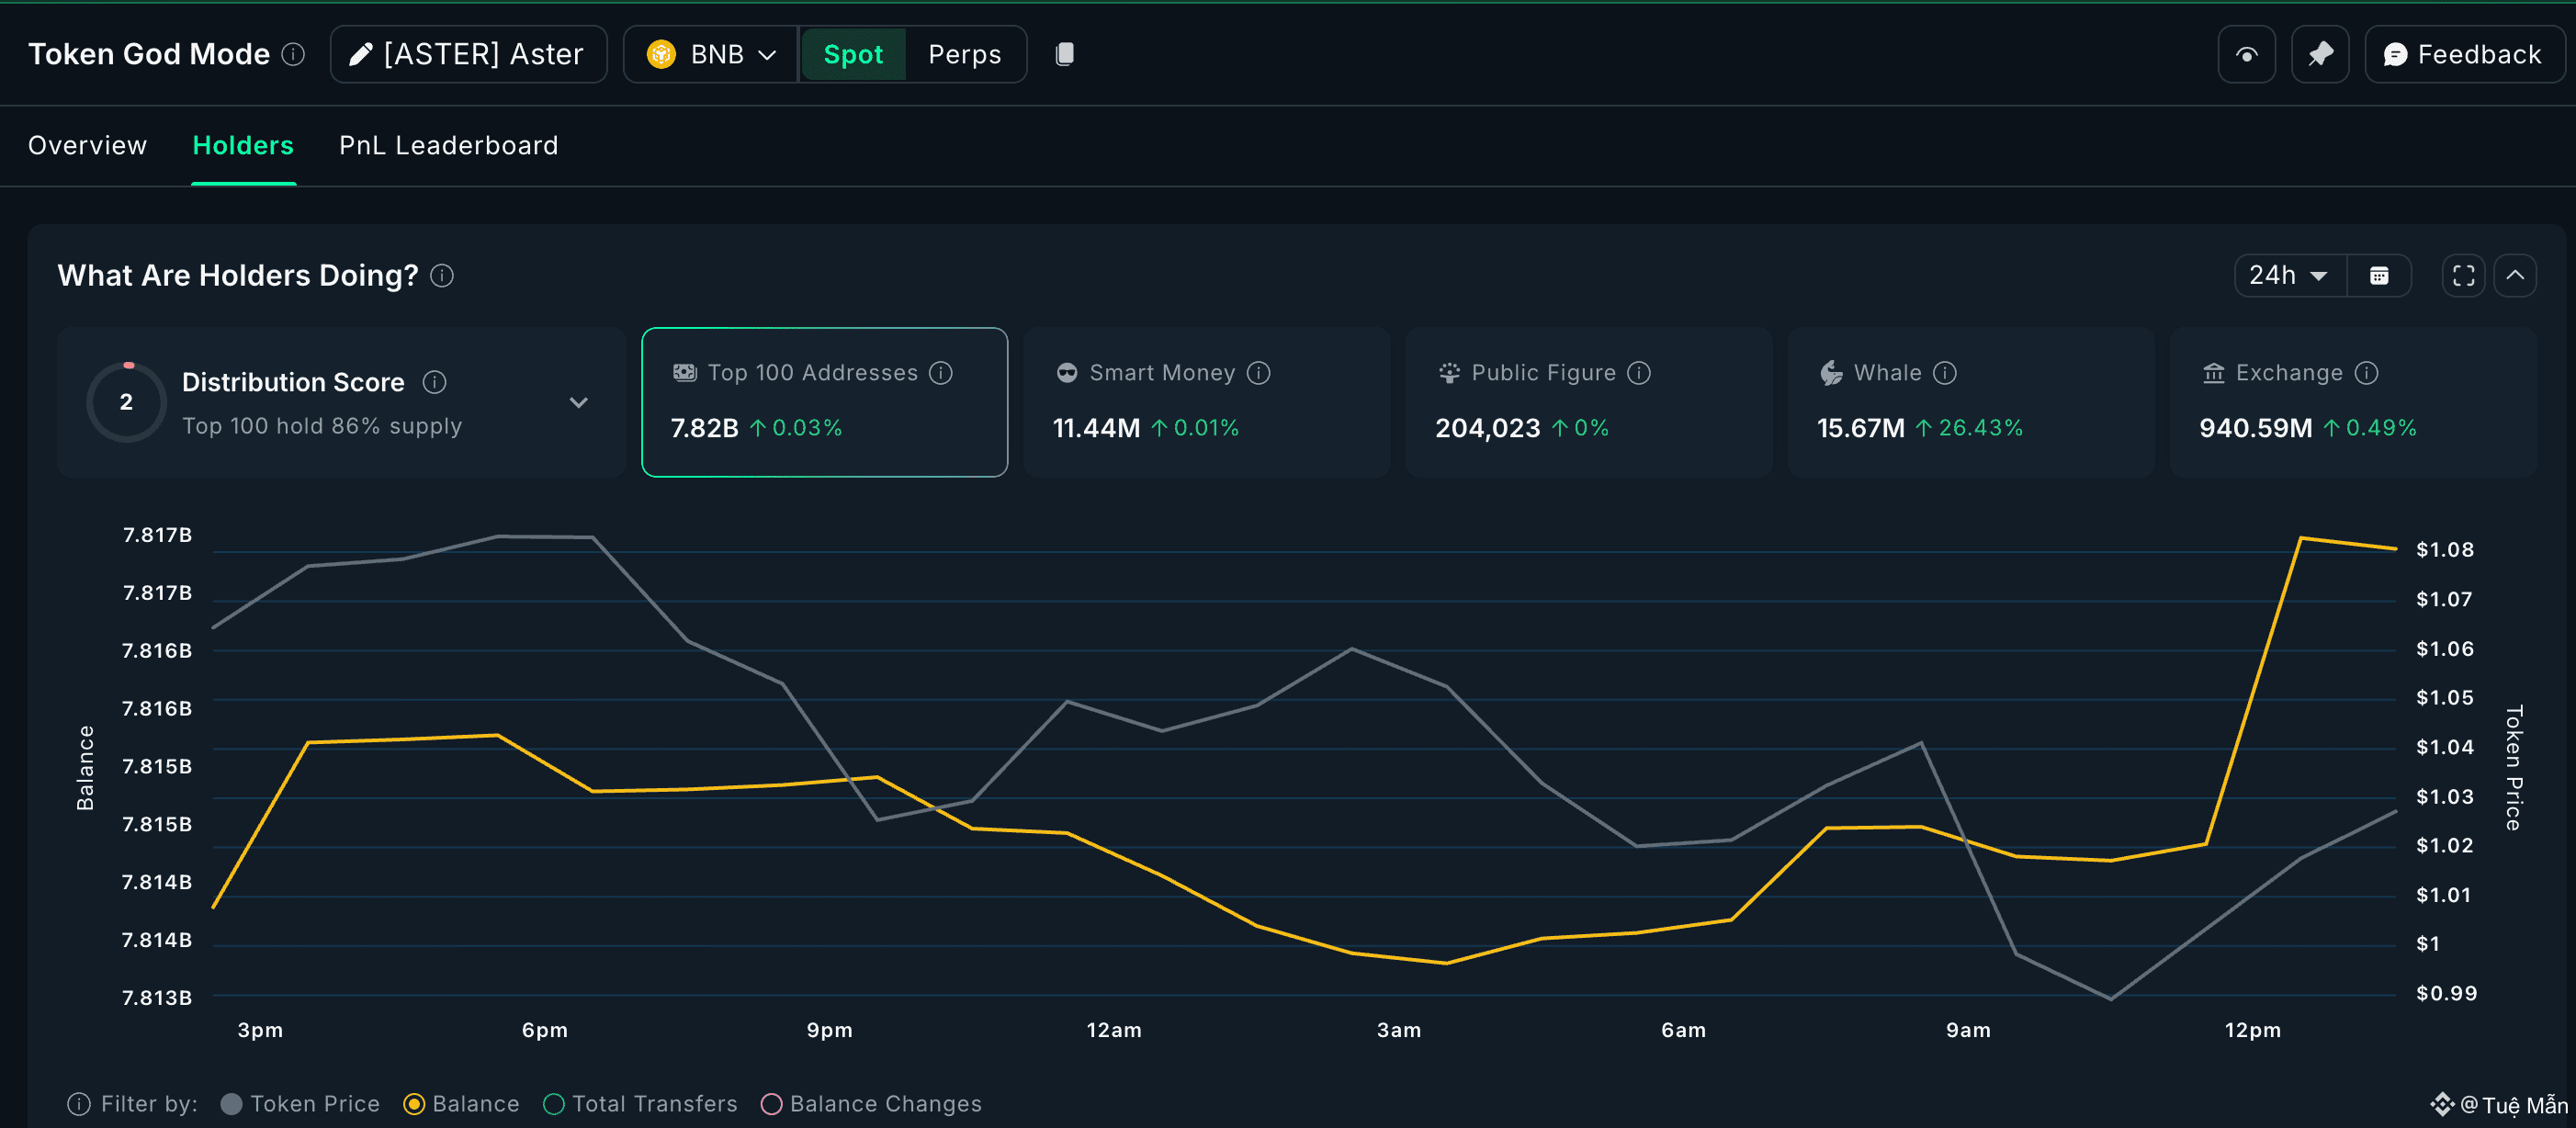Toggle the eye watch icon
The width and height of the screenshot is (2576, 1128).
pyautogui.click(x=2246, y=54)
